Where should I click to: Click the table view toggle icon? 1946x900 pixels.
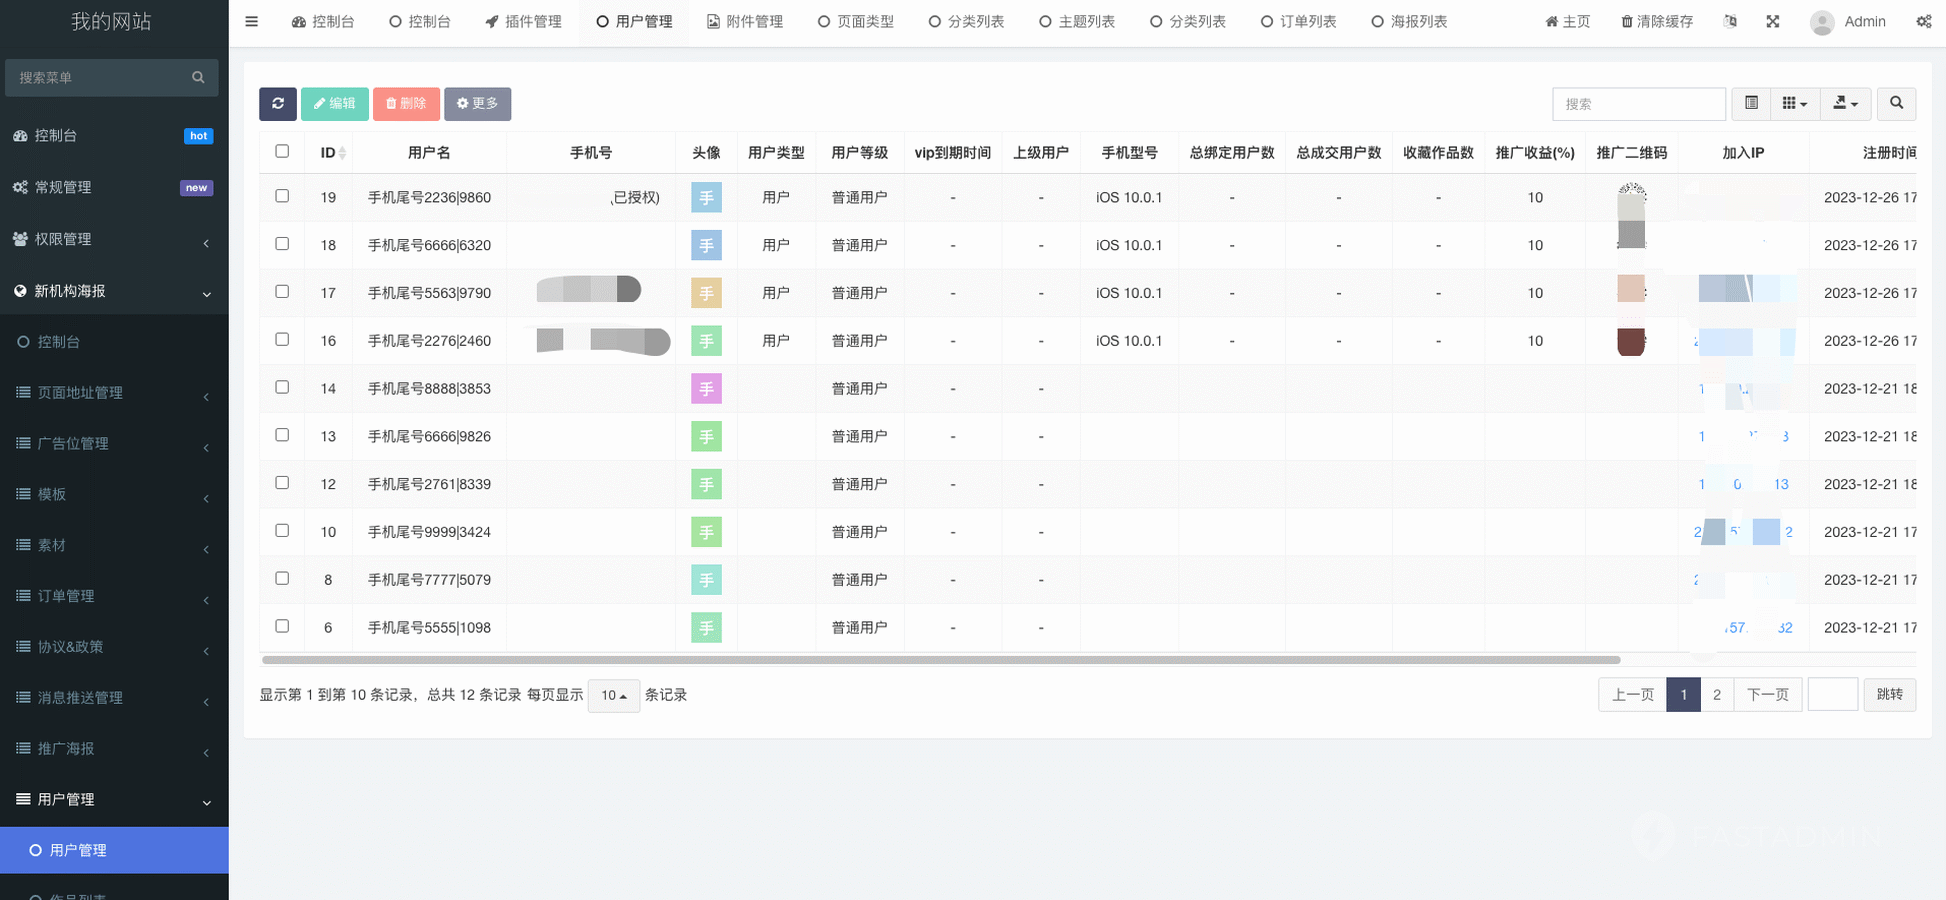coord(1751,103)
